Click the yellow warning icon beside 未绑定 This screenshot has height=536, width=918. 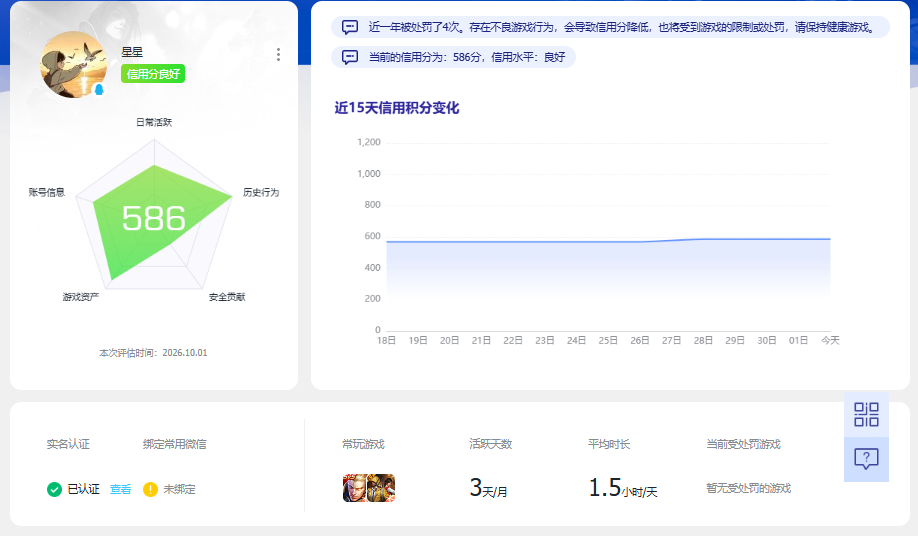pos(150,489)
